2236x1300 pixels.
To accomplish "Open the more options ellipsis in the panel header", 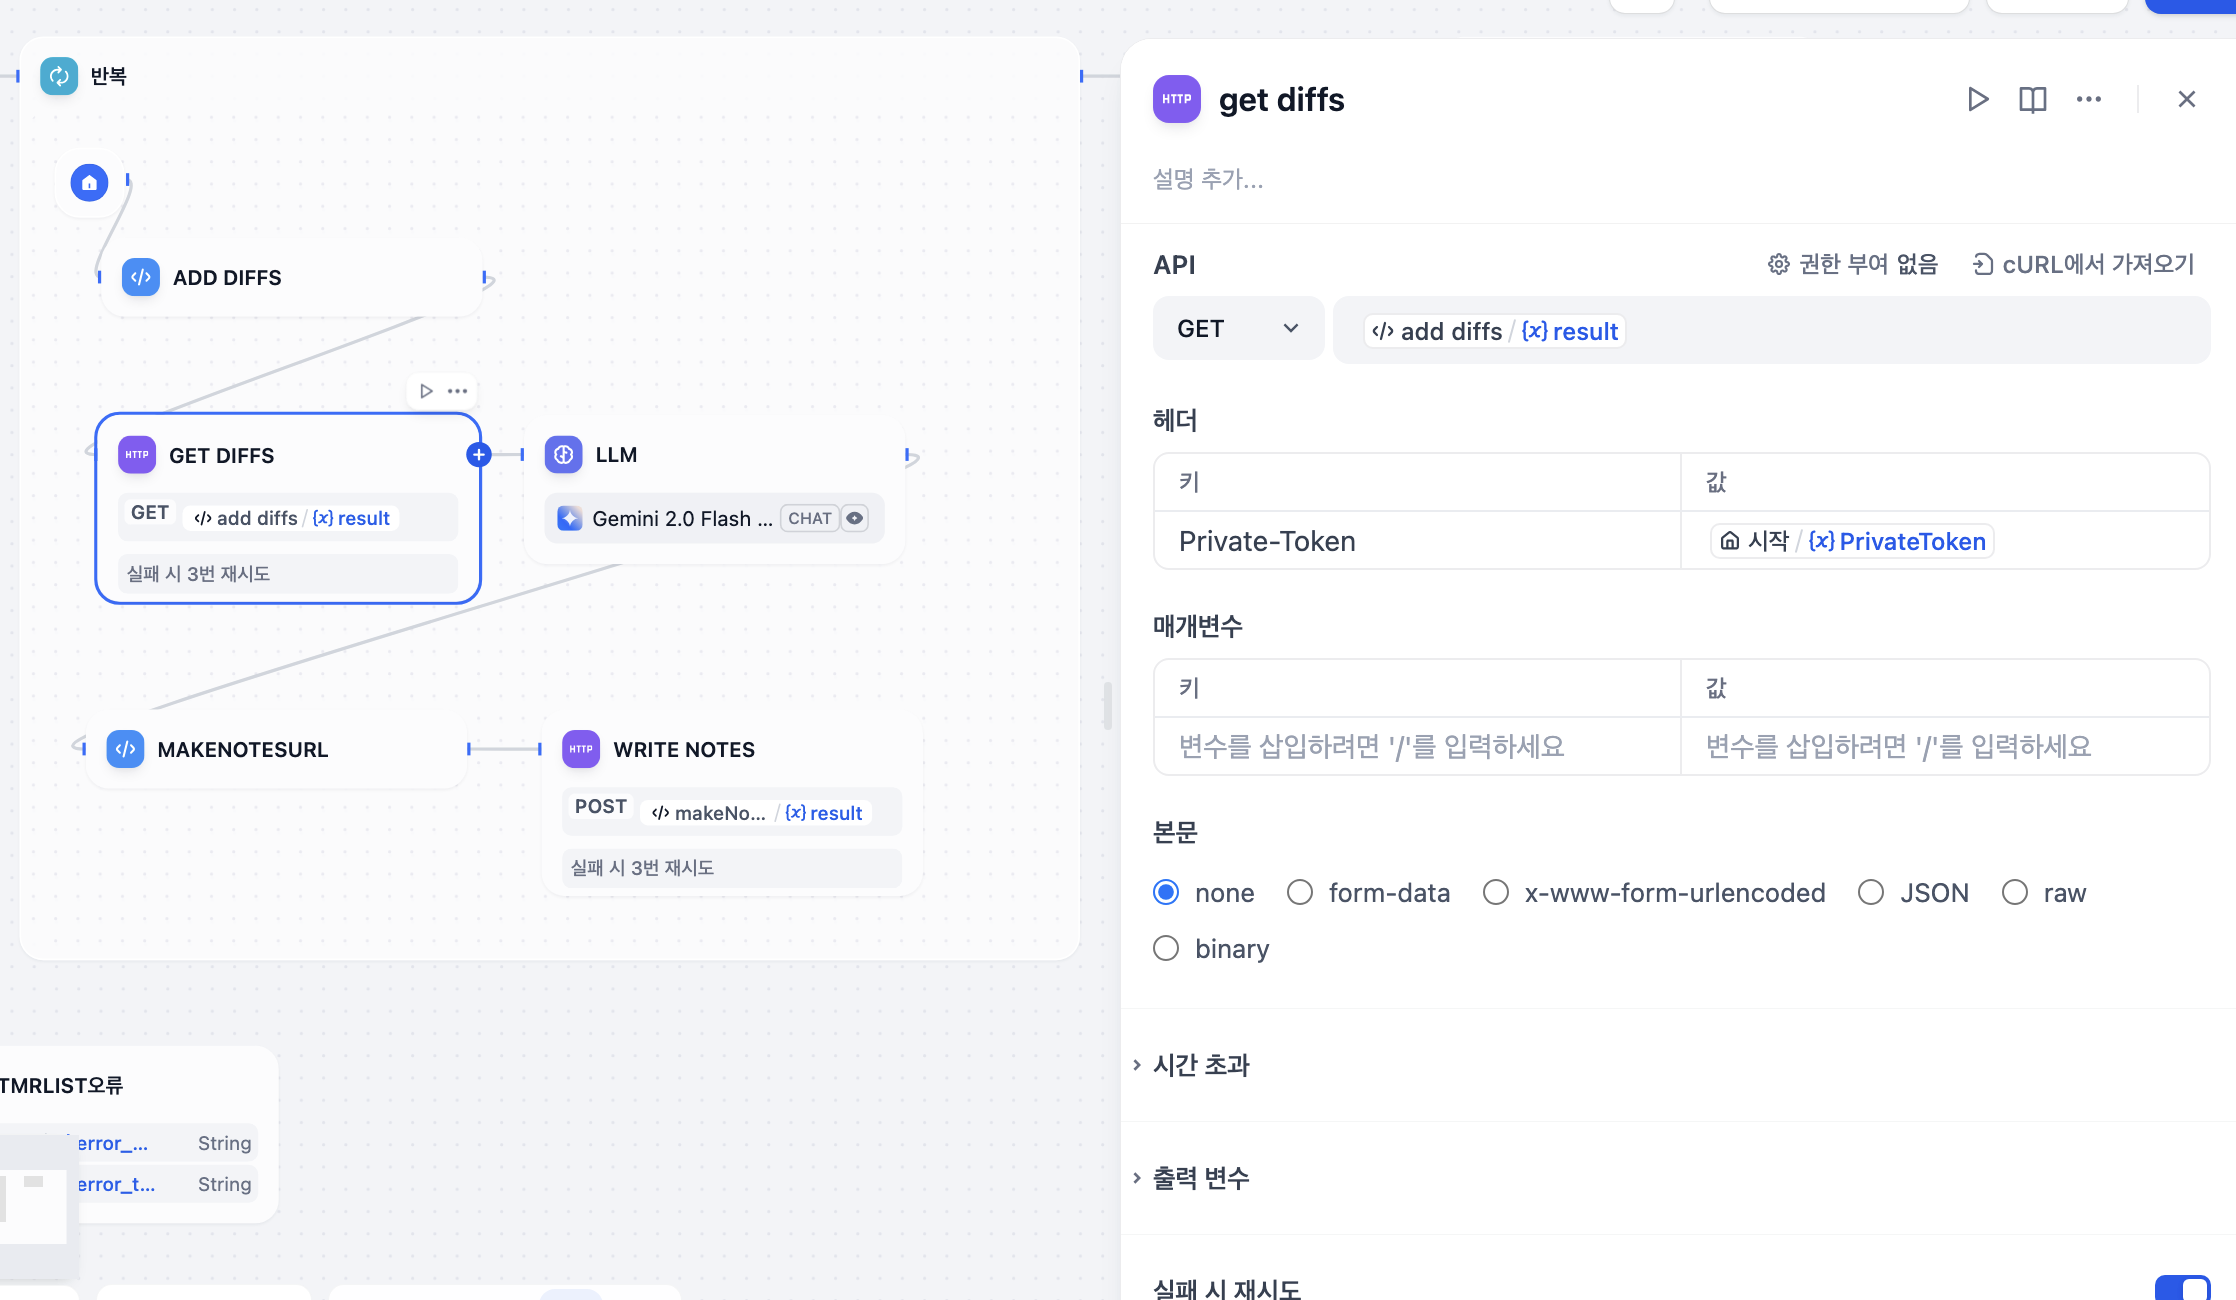I will [2088, 99].
